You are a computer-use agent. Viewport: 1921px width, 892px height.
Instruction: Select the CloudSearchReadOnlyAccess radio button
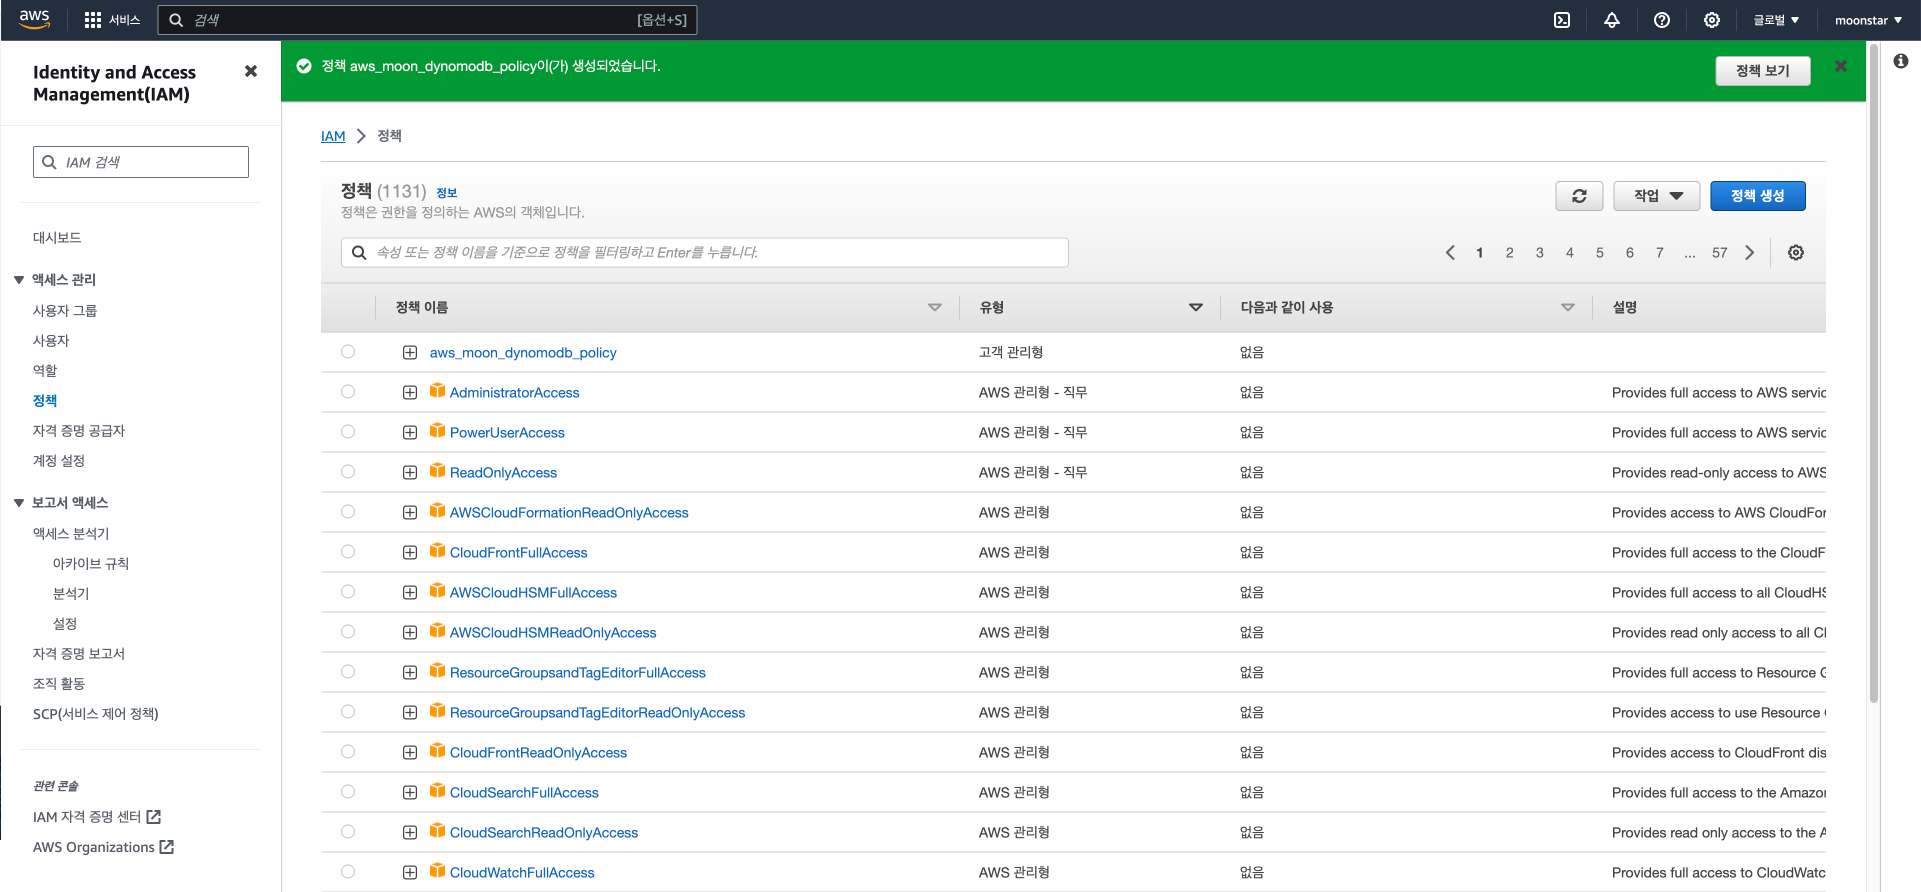[x=348, y=832]
